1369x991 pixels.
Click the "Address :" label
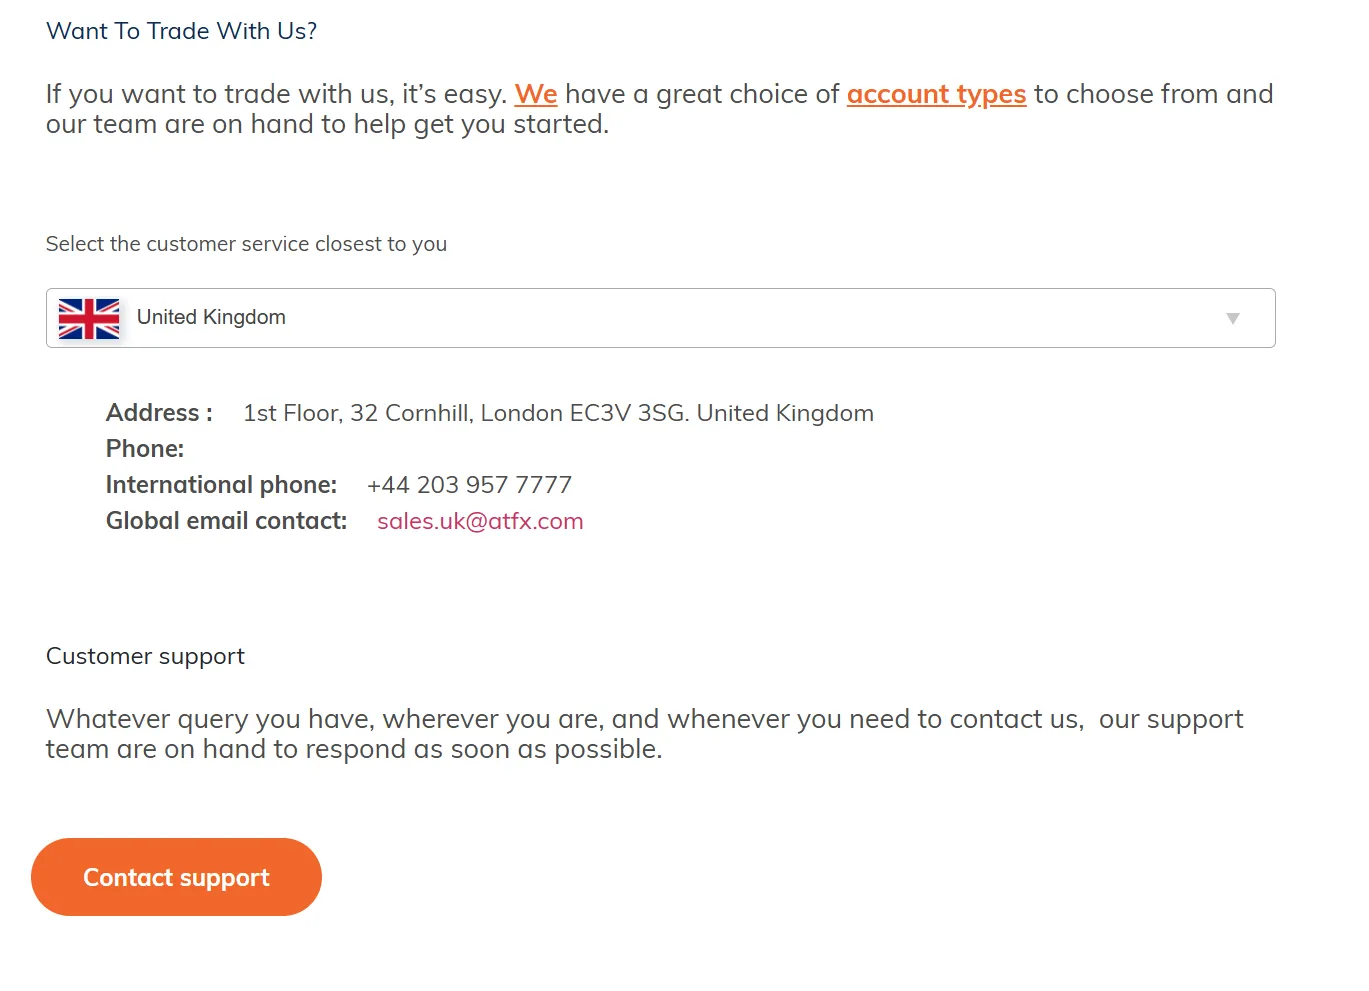pyautogui.click(x=159, y=413)
